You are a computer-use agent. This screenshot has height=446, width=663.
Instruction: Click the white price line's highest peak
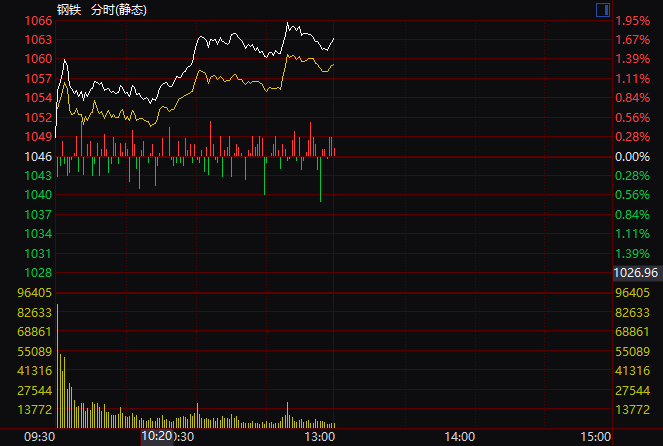tap(288, 23)
